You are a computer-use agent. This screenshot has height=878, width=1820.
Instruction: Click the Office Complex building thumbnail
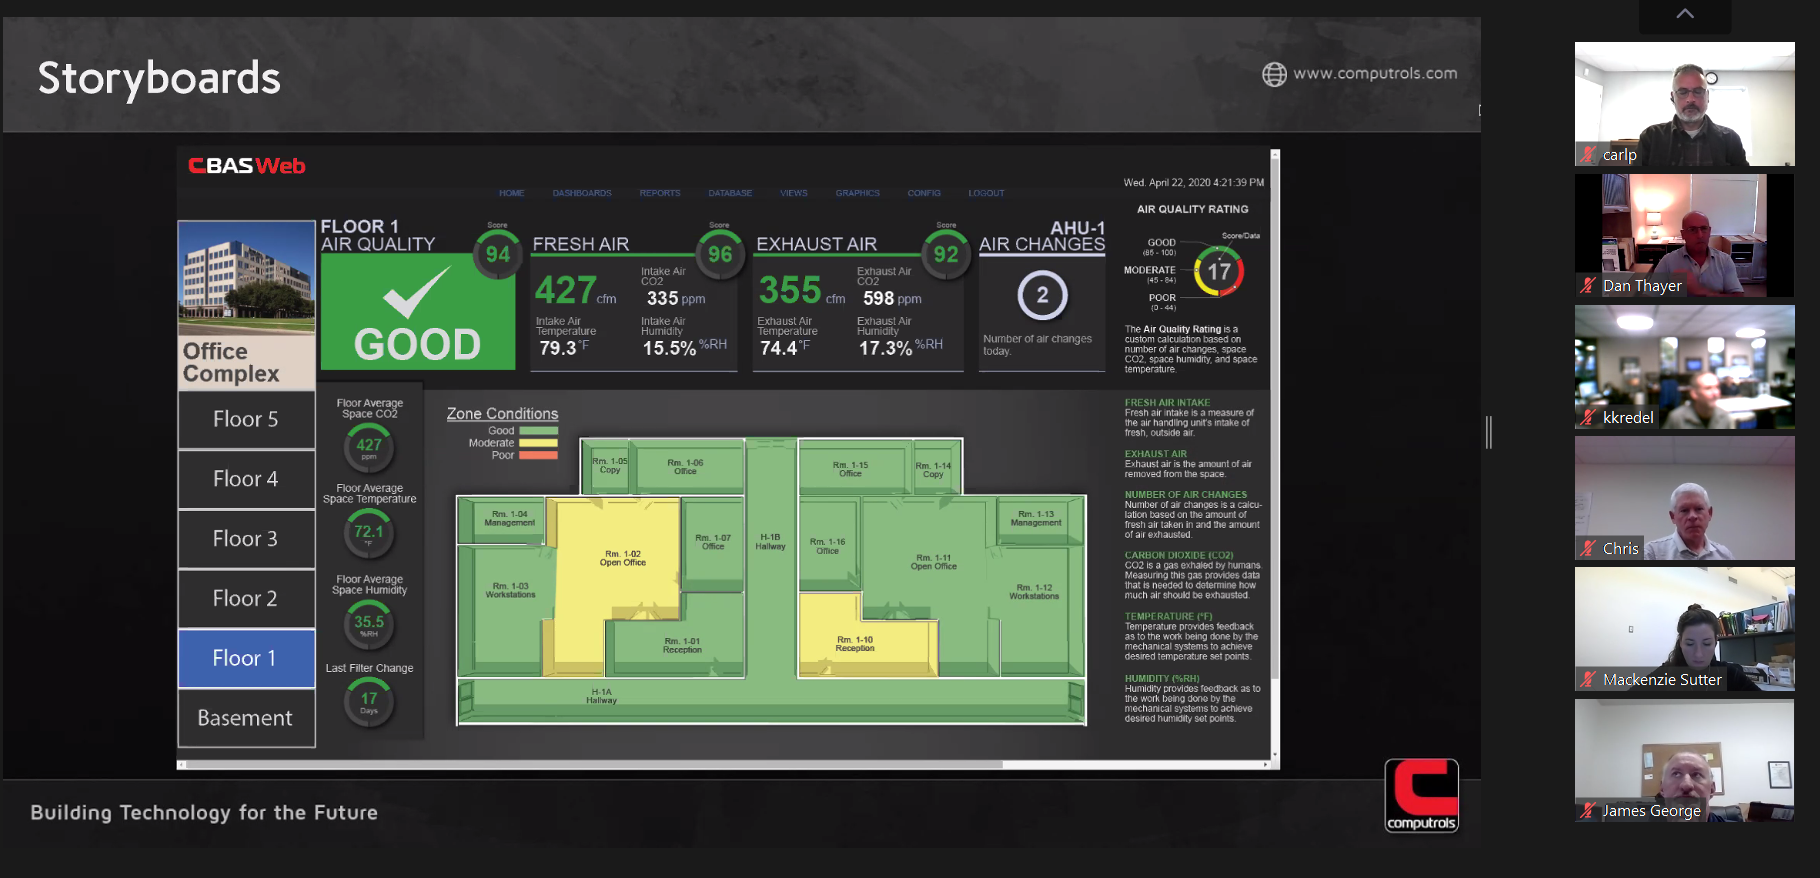coord(246,278)
